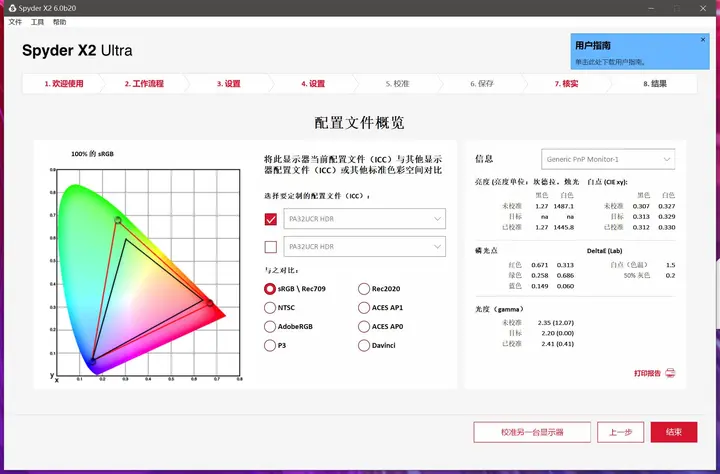
Task: Open the 帮助 menu
Action: tap(59, 22)
